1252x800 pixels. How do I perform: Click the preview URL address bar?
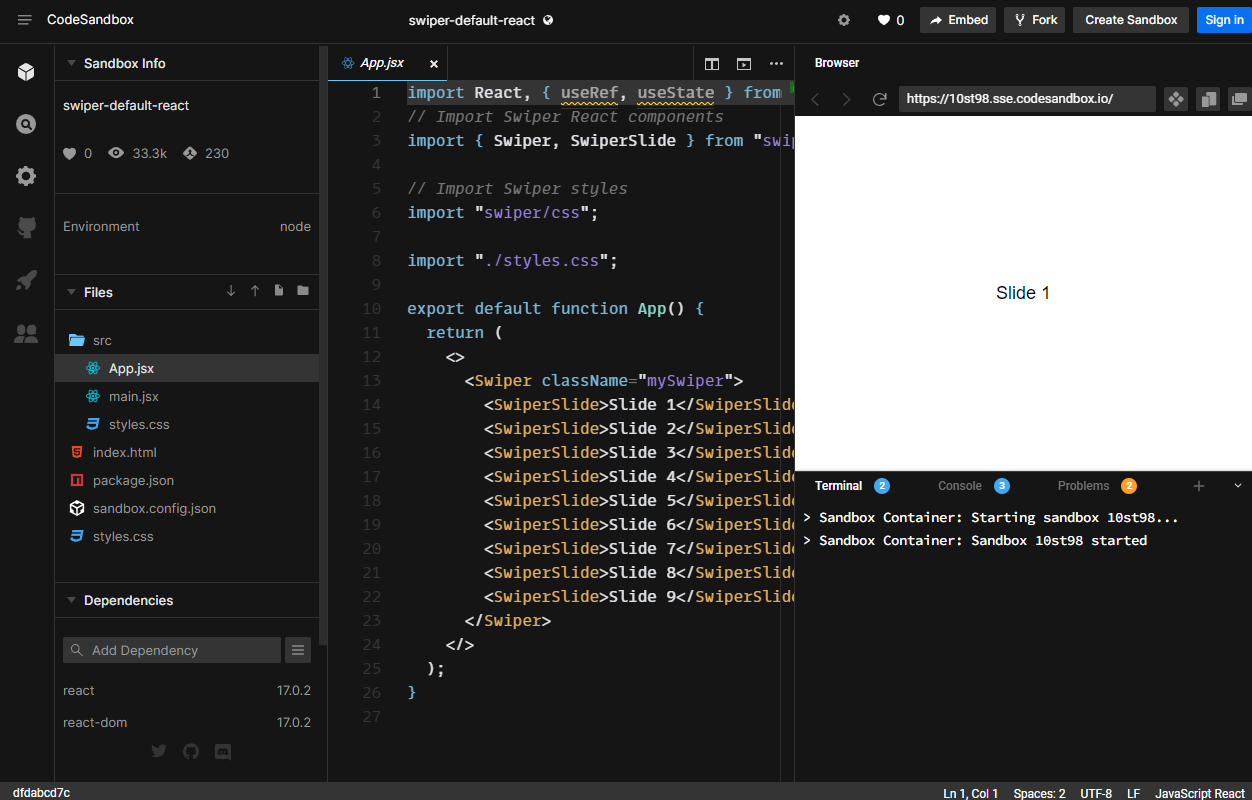point(1027,99)
